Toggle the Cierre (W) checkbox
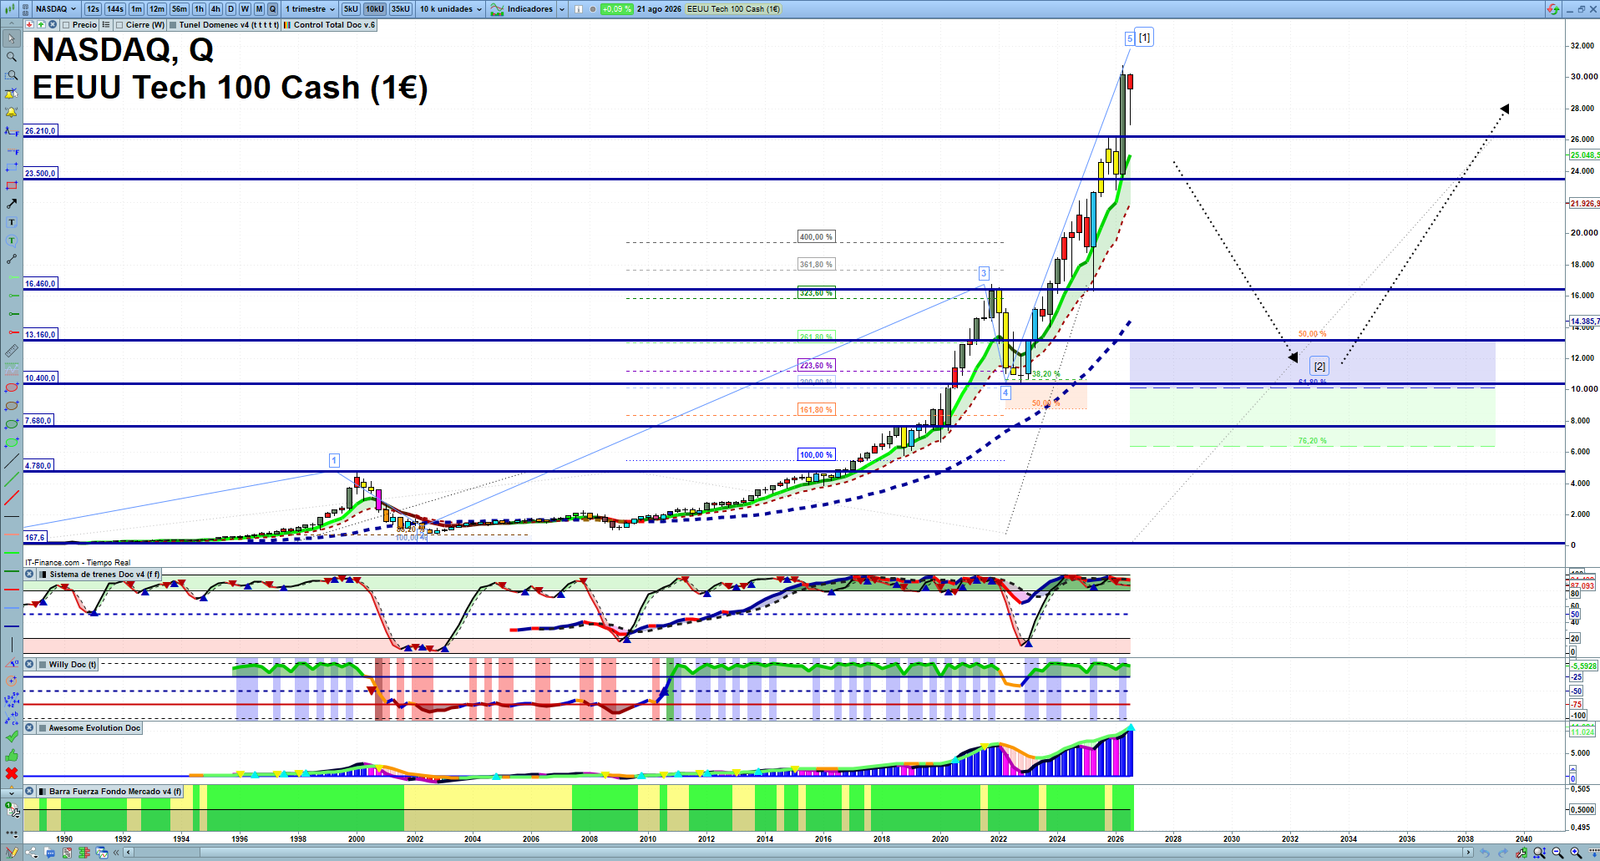 point(120,25)
